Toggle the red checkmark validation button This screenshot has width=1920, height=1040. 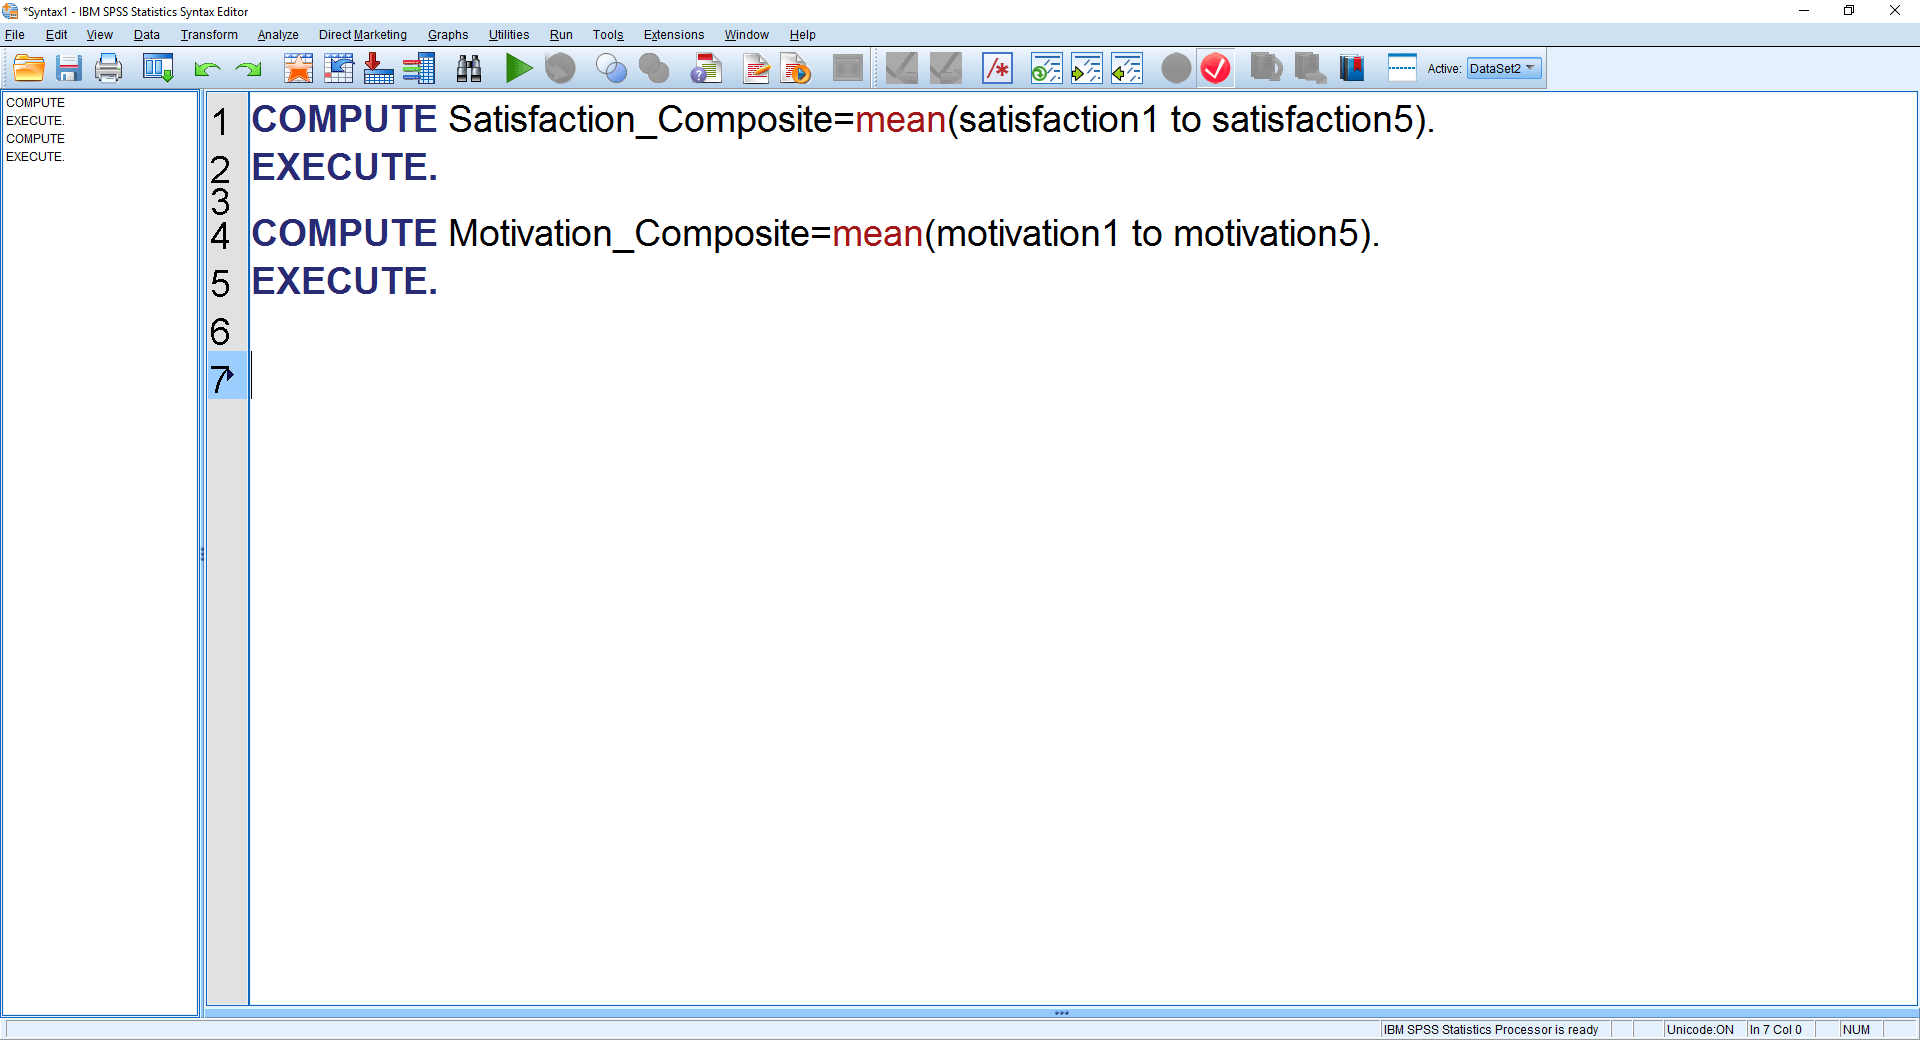tap(1216, 68)
